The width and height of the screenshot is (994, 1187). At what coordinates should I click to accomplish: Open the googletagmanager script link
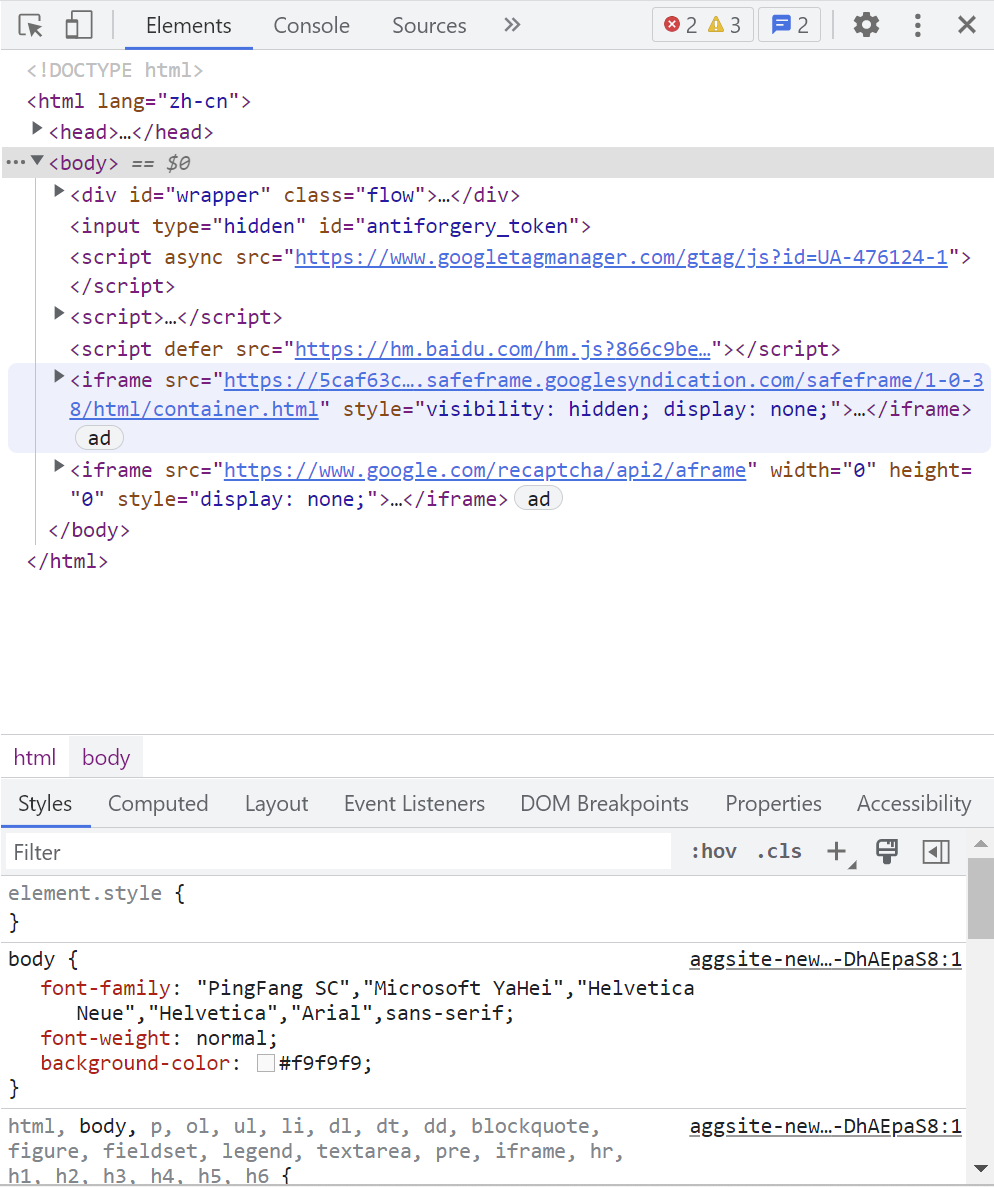point(620,257)
